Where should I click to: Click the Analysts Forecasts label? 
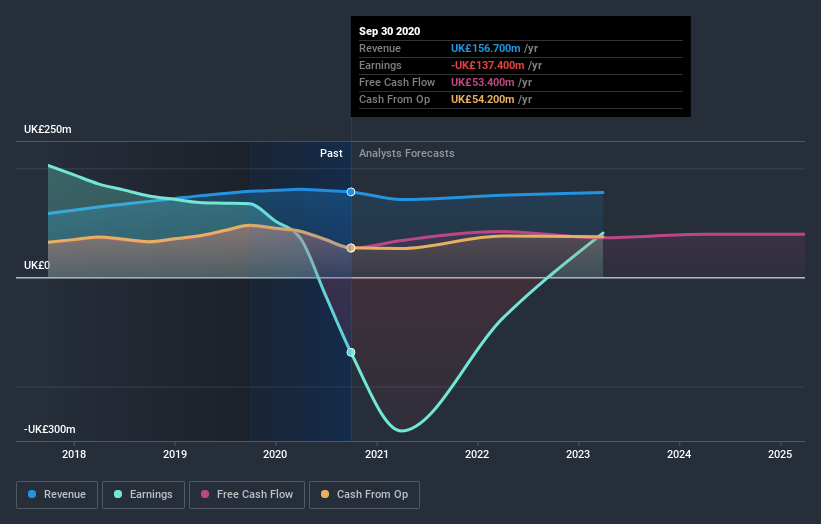[x=407, y=153]
